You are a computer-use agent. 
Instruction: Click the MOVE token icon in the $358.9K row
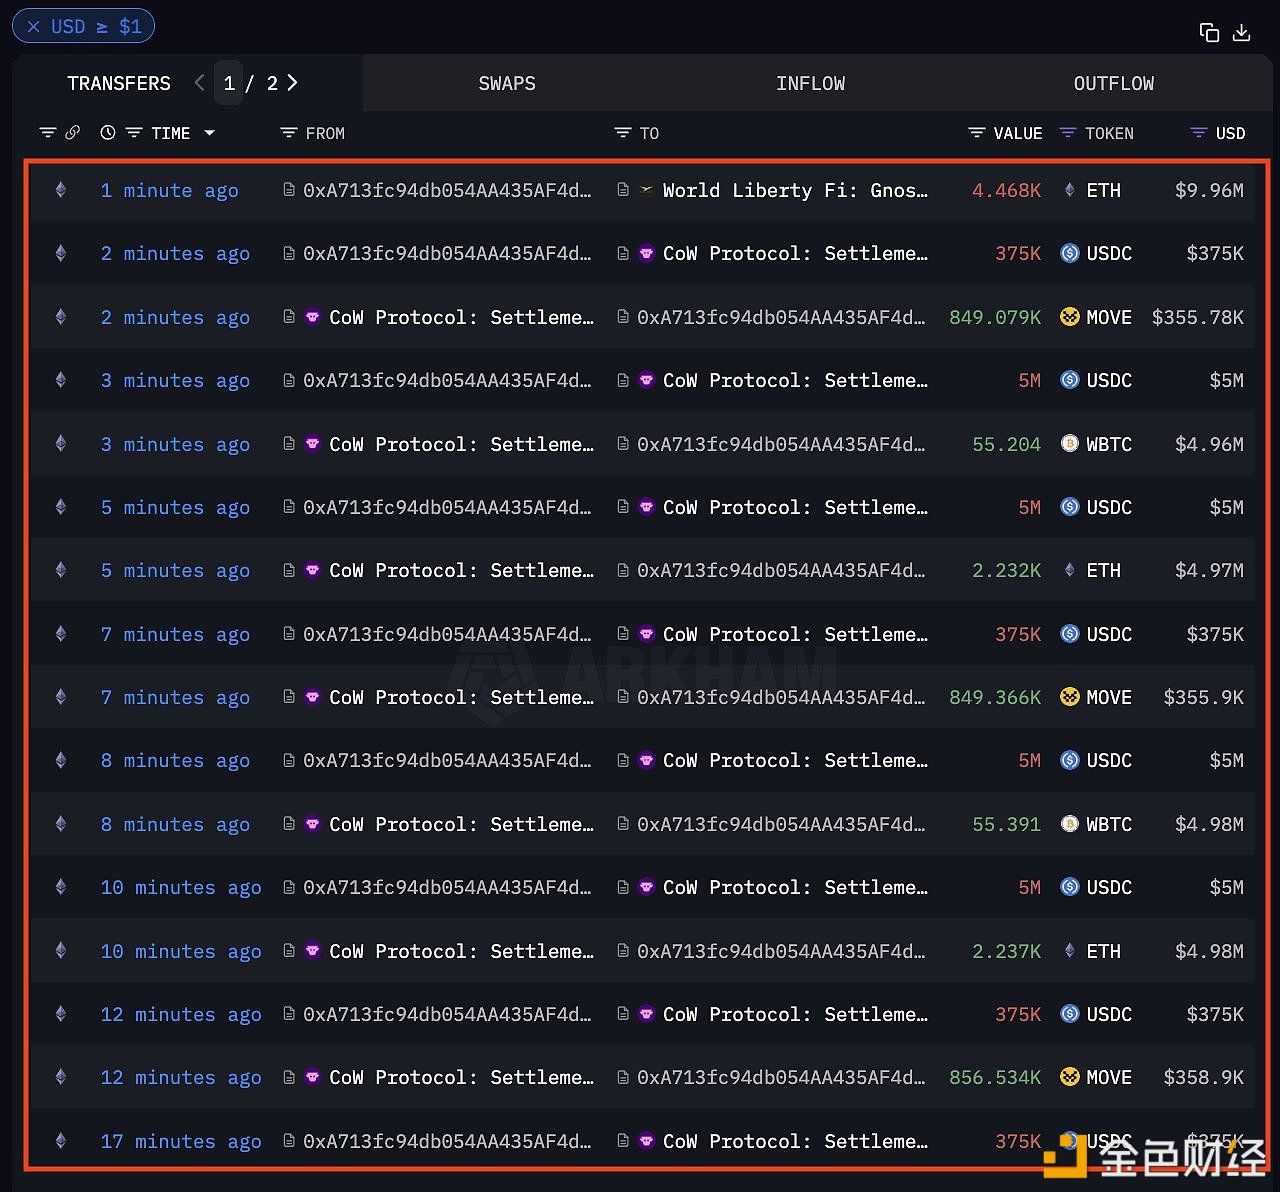(1070, 1077)
